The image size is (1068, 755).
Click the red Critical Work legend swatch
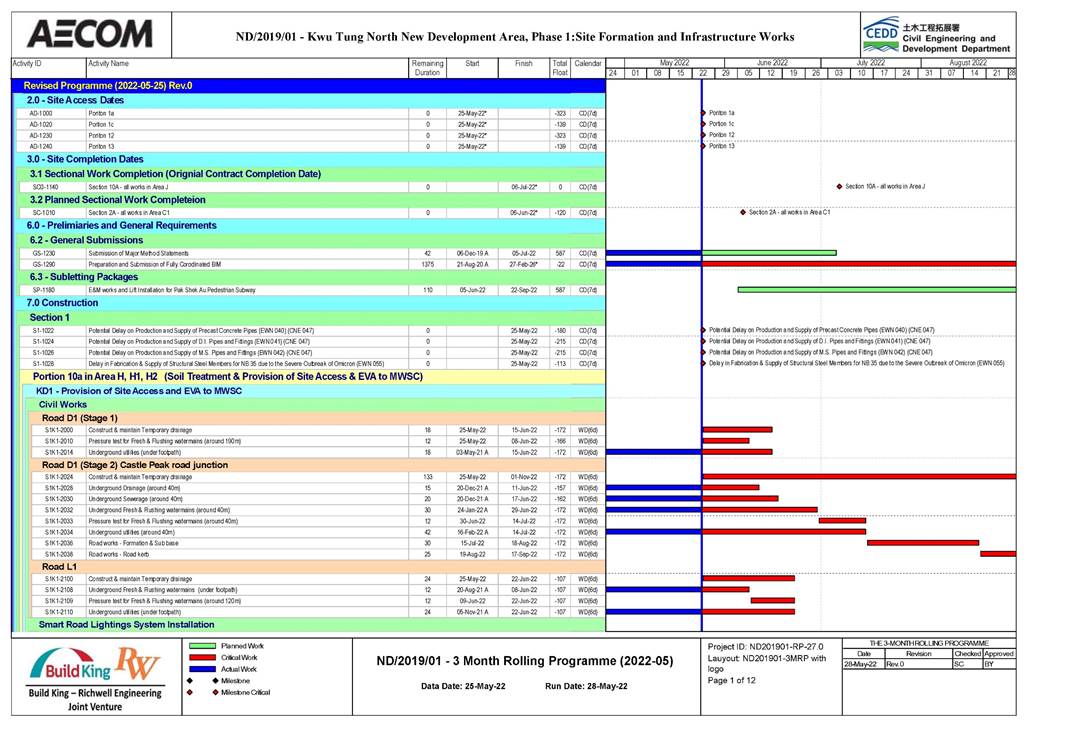point(200,657)
